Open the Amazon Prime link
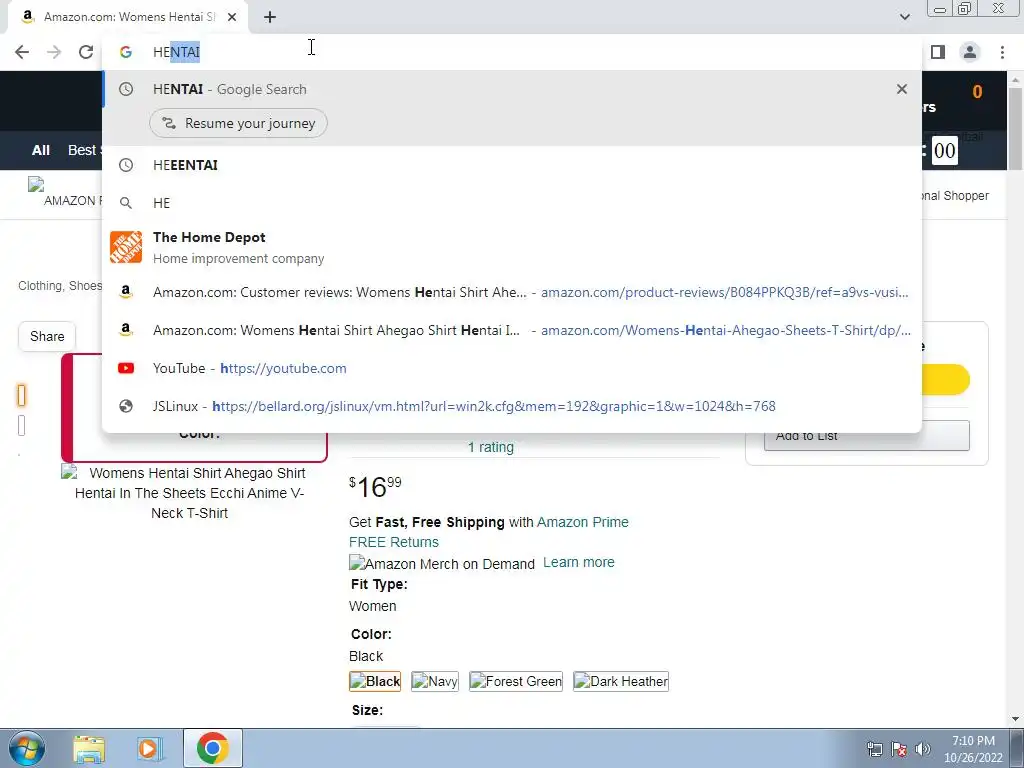 pyautogui.click(x=583, y=522)
